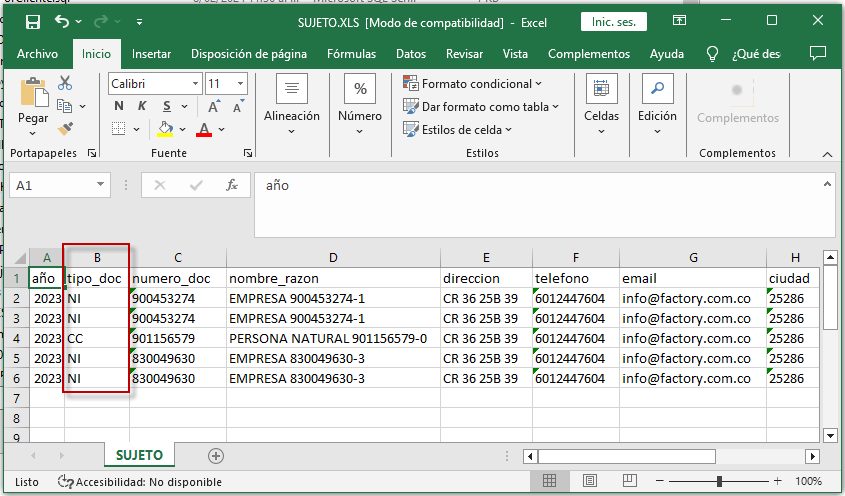The height and width of the screenshot is (496, 845).
Task: Click the Save floppy disk icon
Action: click(x=33, y=22)
